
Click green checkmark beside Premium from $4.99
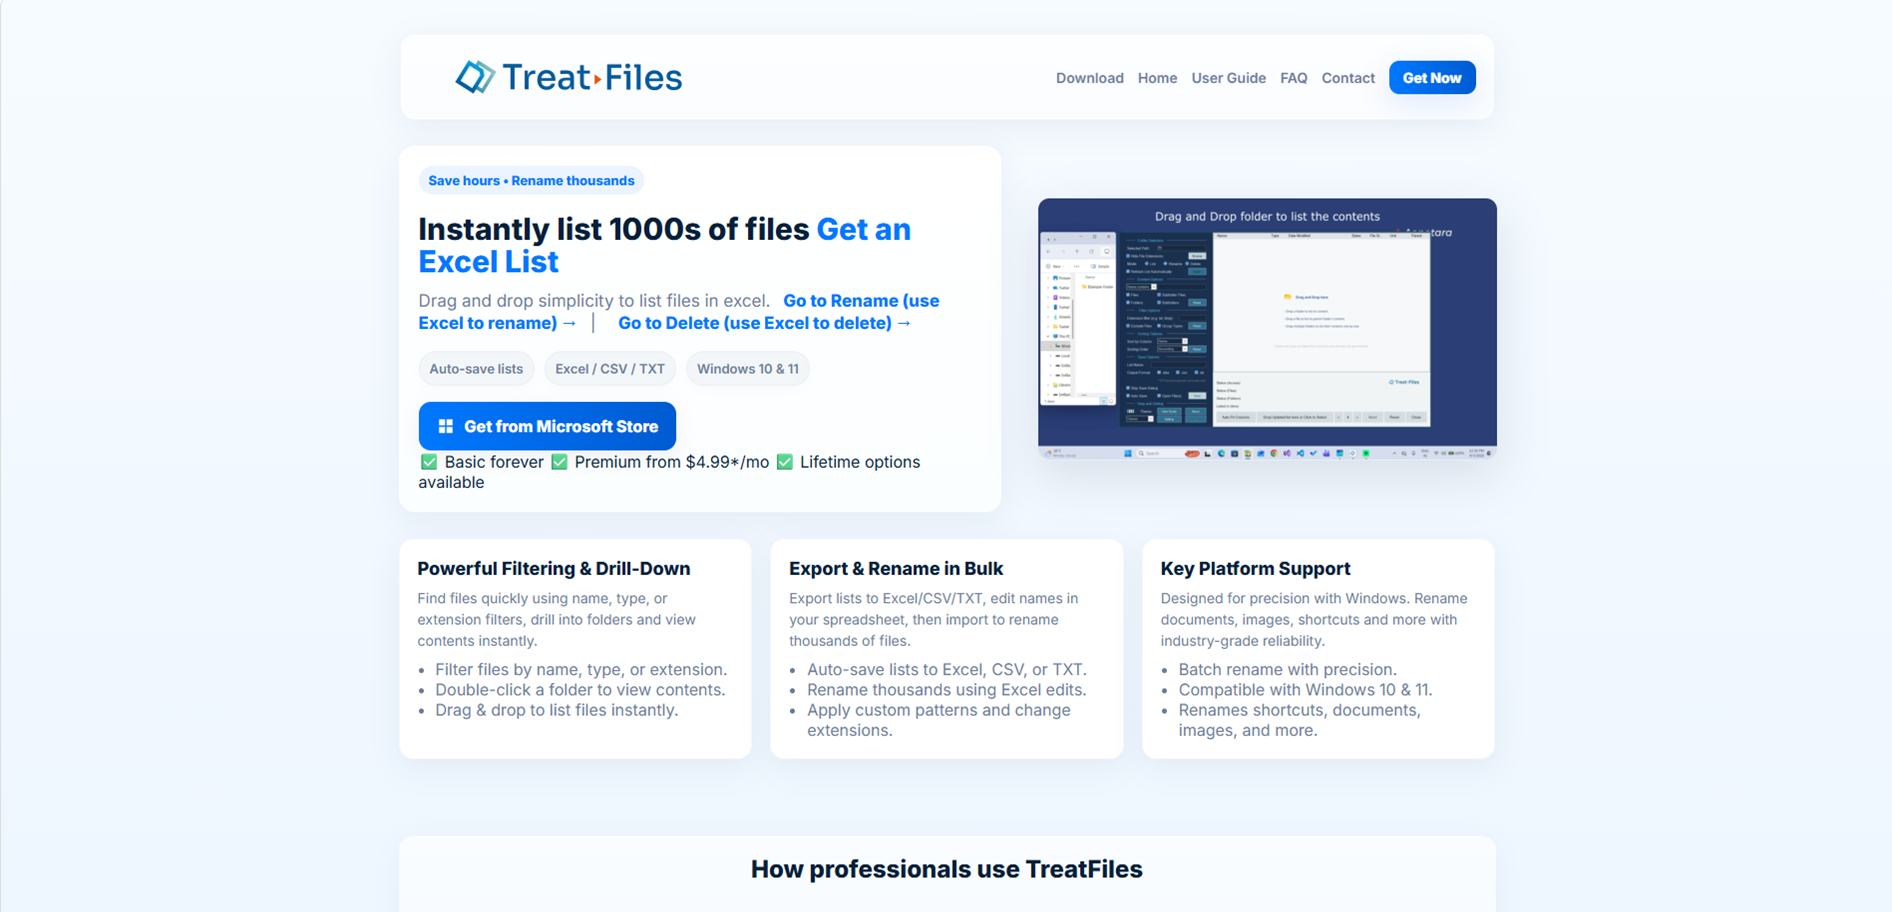pyautogui.click(x=559, y=462)
